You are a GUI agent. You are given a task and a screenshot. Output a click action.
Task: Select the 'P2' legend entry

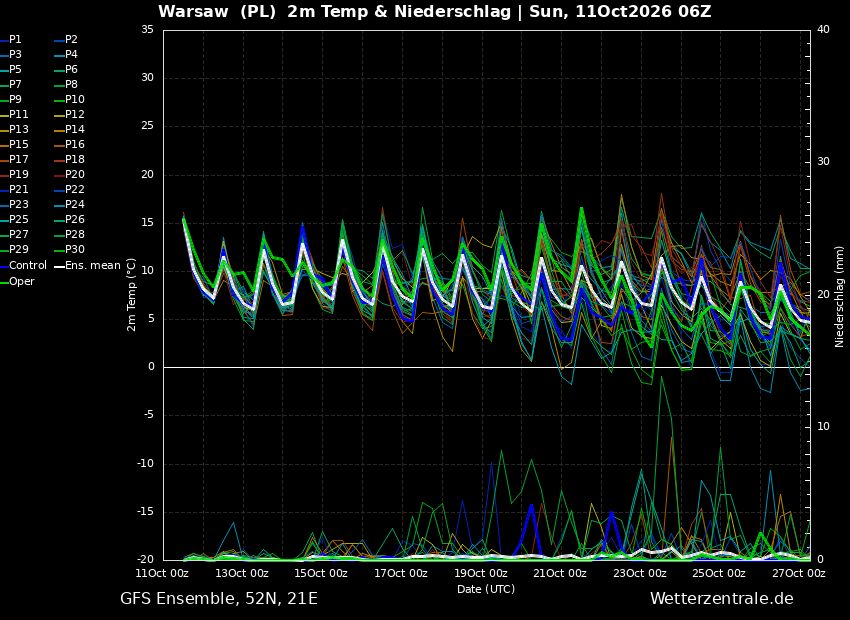(67, 40)
